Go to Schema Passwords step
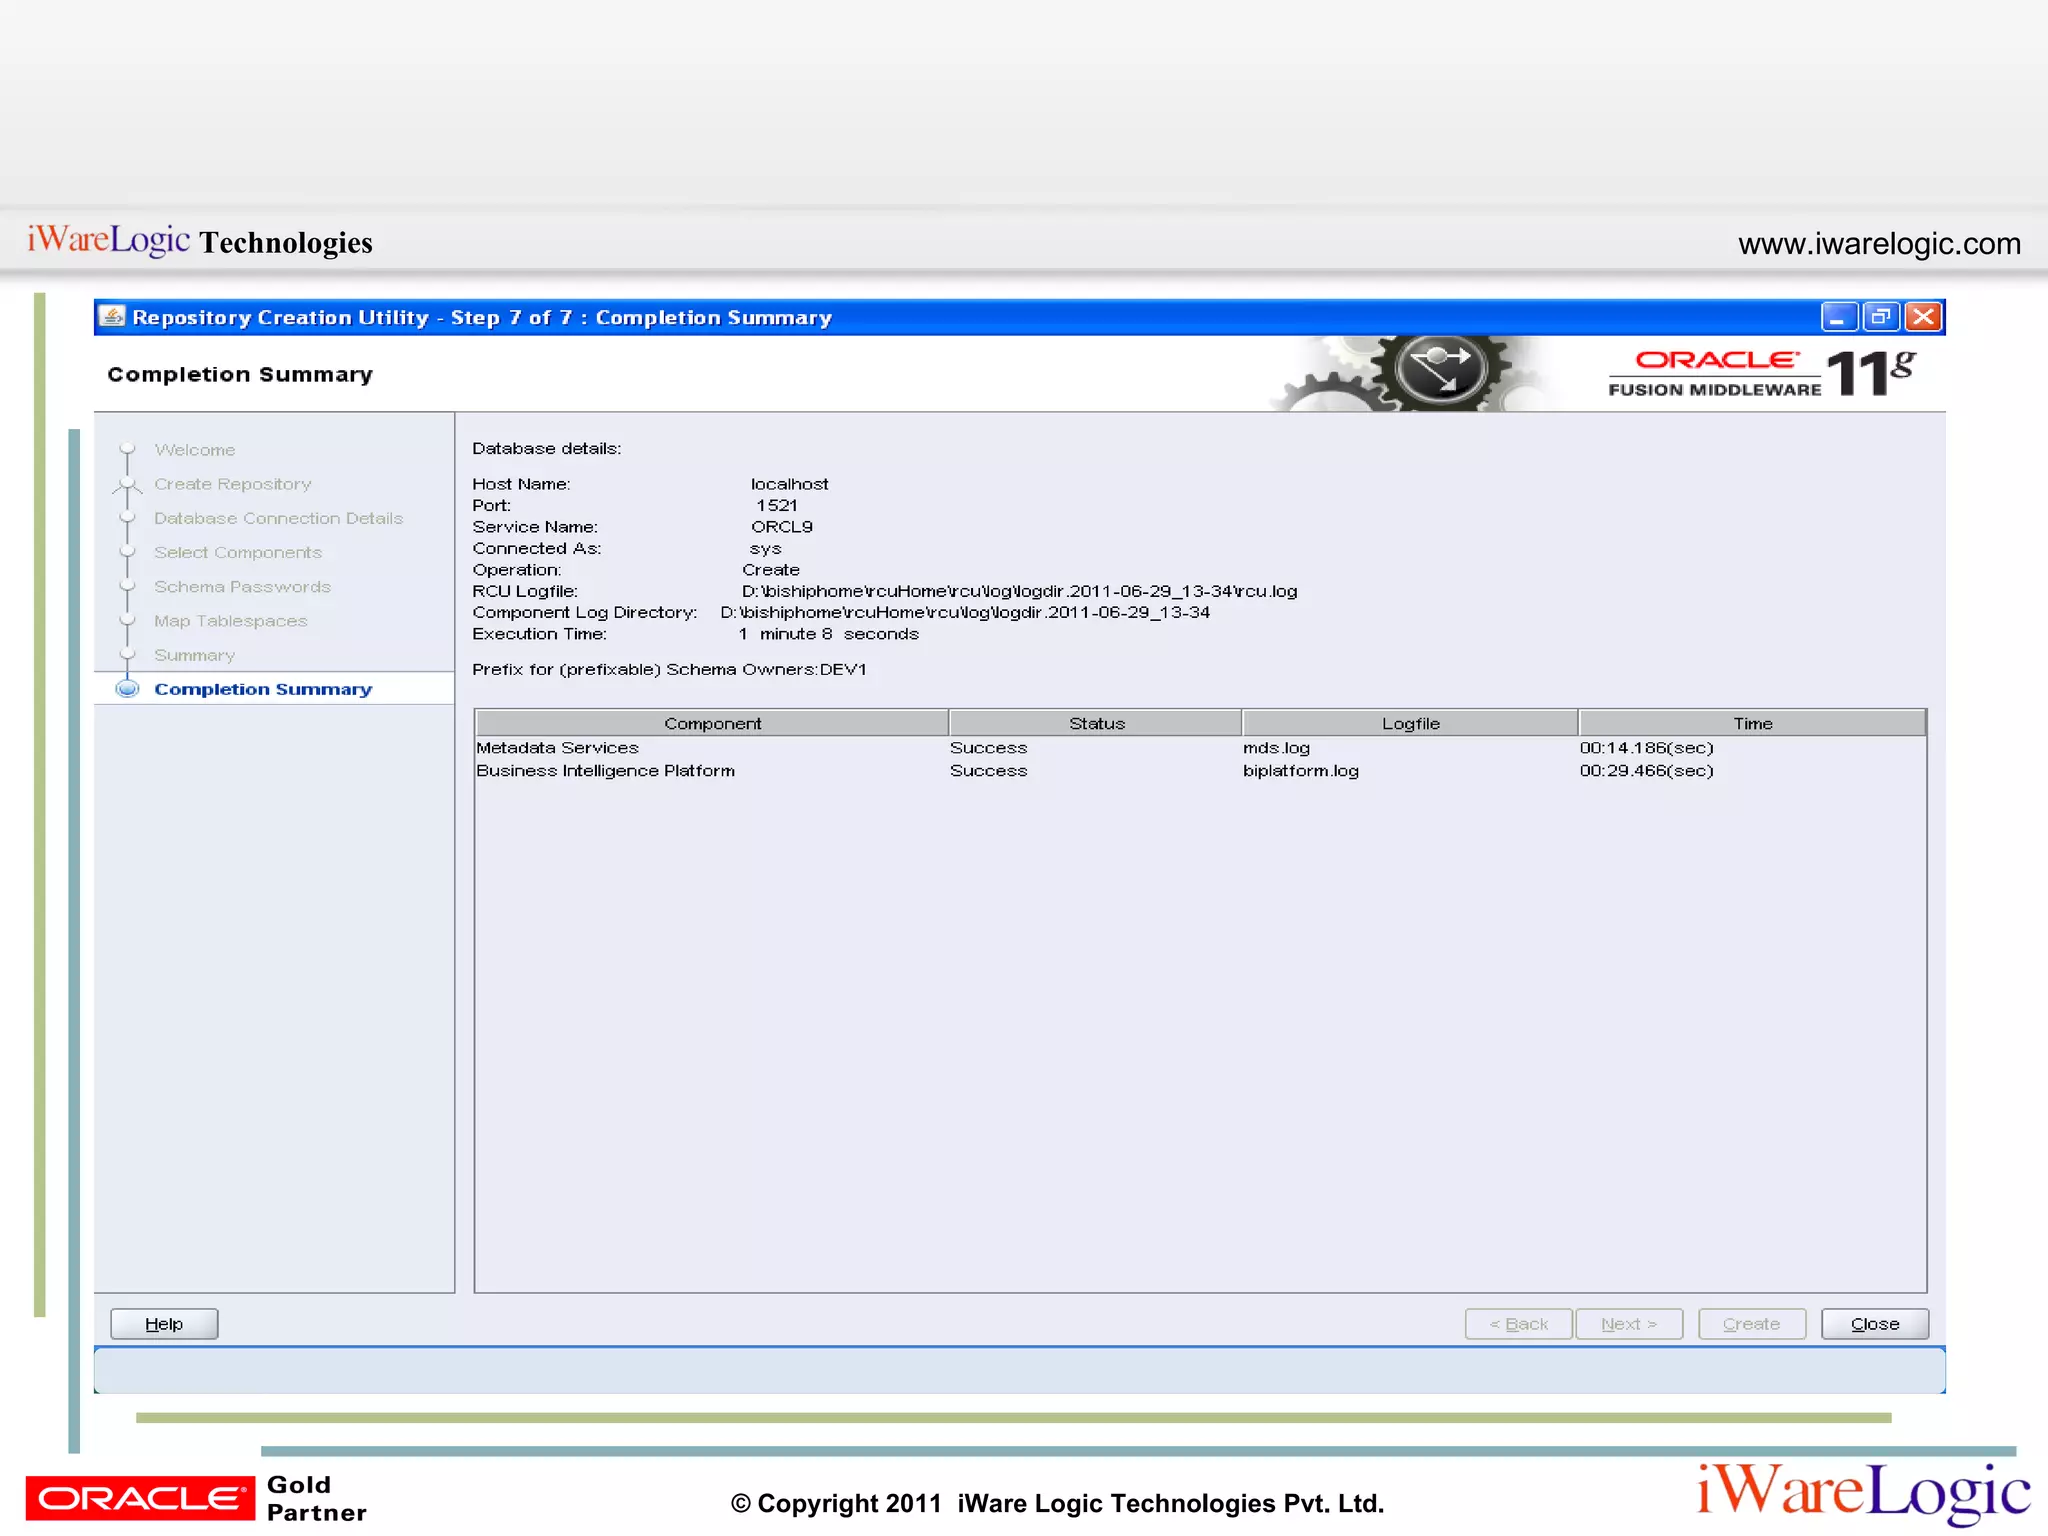This screenshot has width=2048, height=1536. 242,587
